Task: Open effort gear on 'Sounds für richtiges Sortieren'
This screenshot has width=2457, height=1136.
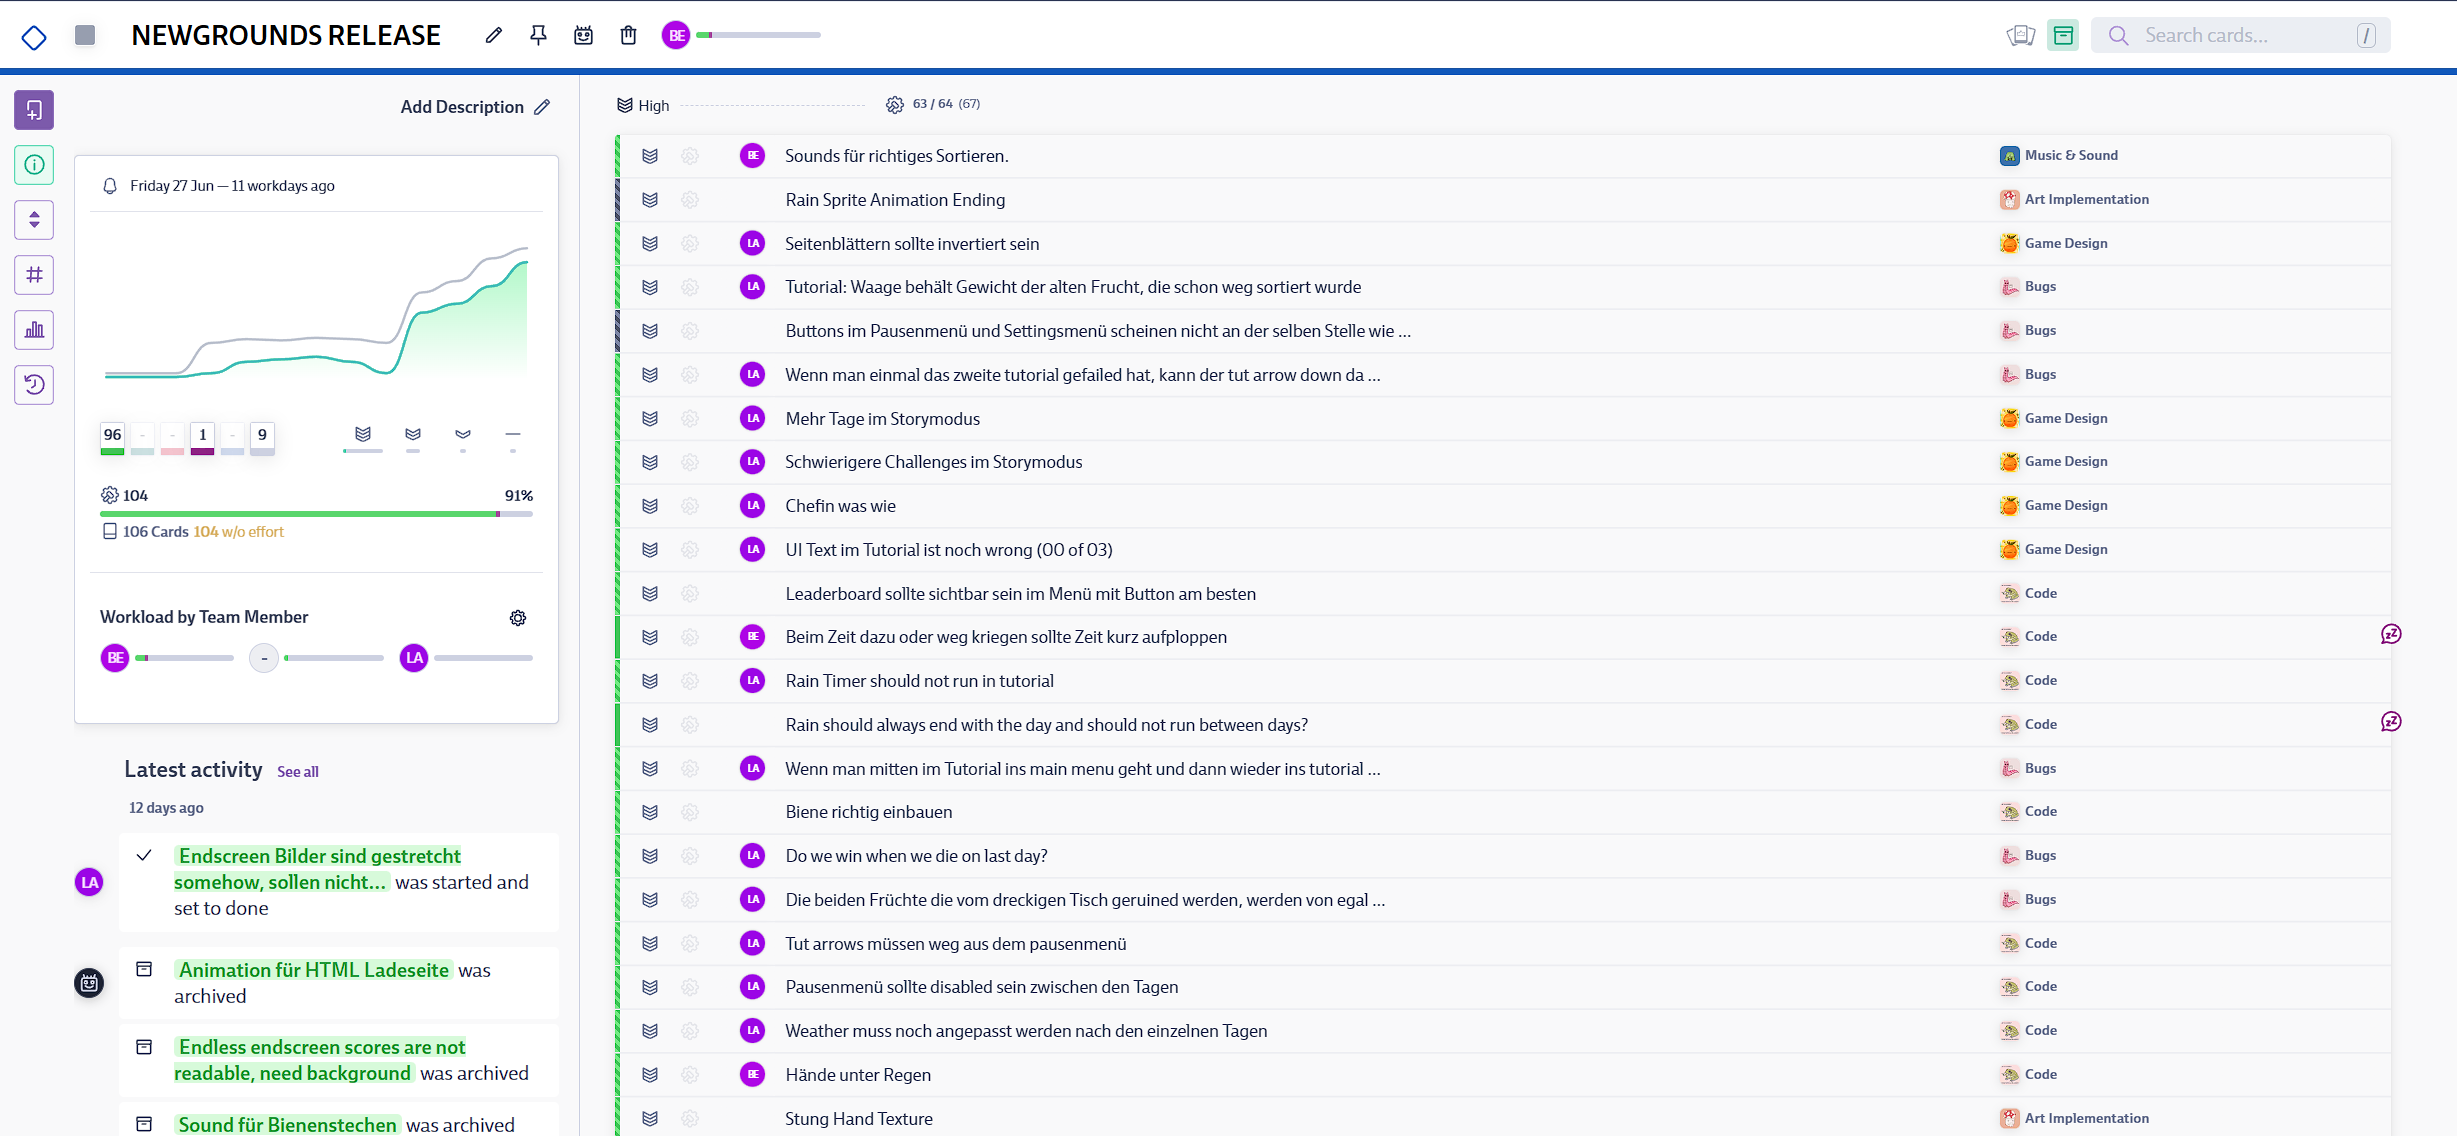Action: (x=690, y=156)
